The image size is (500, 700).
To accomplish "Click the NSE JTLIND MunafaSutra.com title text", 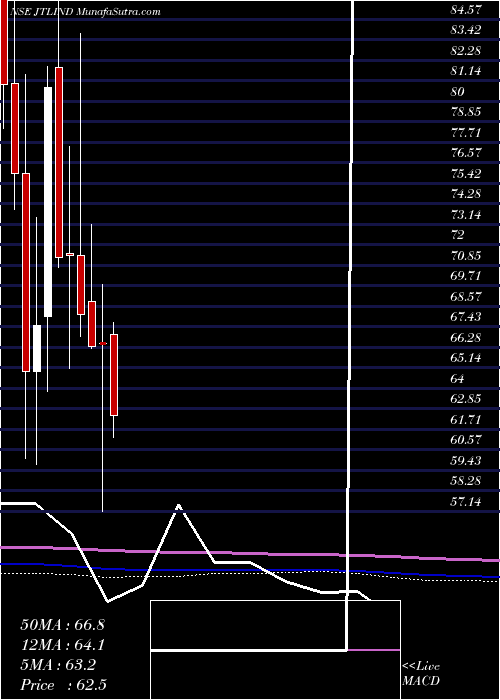I will [85, 12].
